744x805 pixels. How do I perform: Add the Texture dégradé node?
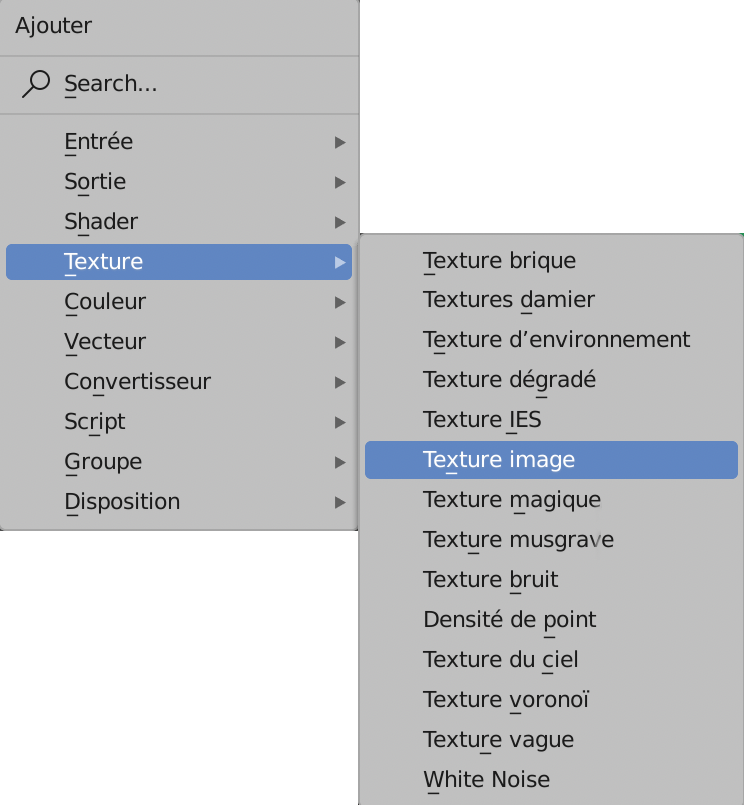point(509,380)
